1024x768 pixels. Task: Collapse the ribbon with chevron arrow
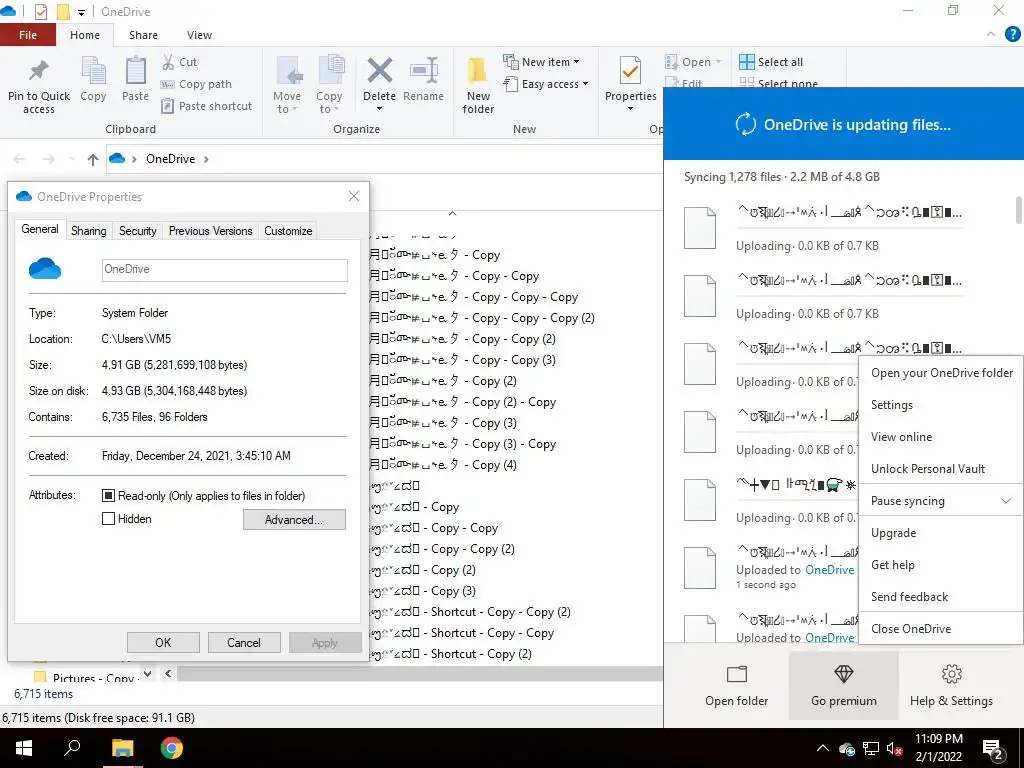(991, 35)
